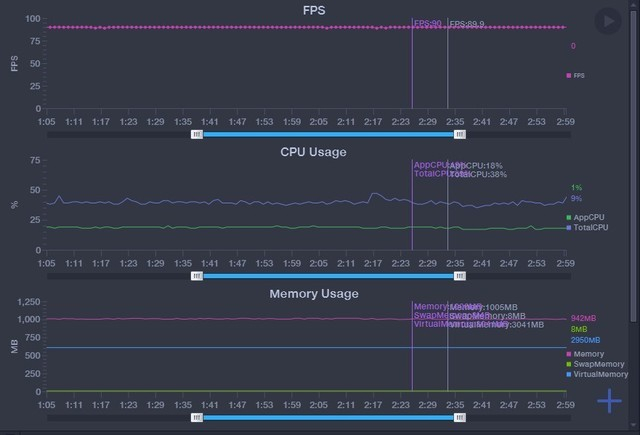Click the CPU Usage chart title
640x435 pixels.
(313, 152)
